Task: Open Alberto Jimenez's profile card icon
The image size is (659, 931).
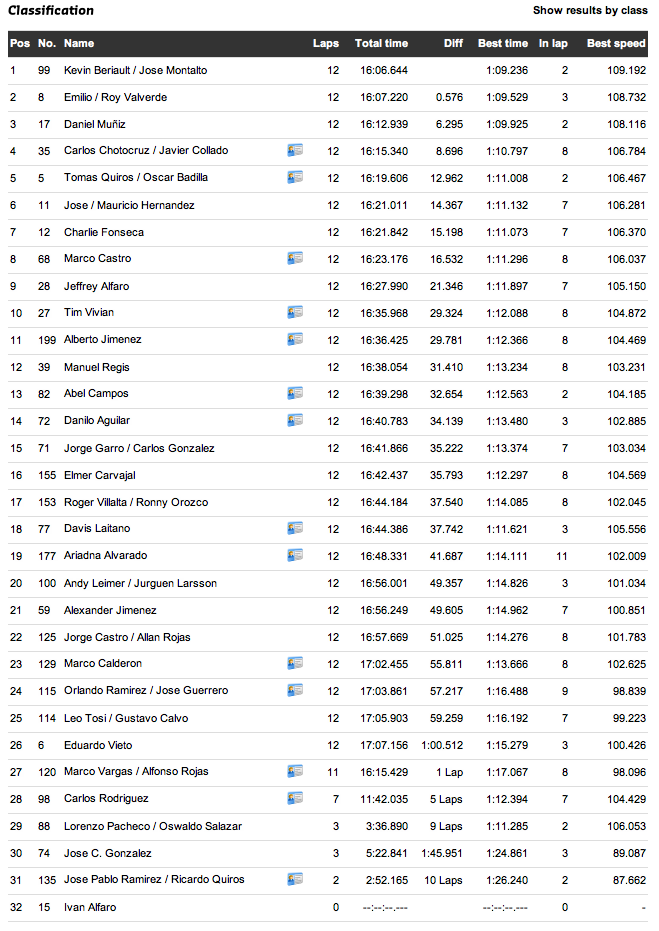Action: [x=295, y=339]
